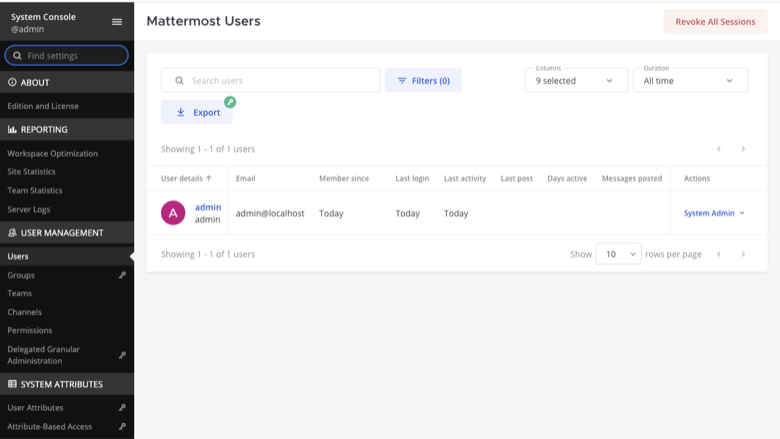Click the key icon beside User Attributes
The height and width of the screenshot is (439, 780).
122,407
